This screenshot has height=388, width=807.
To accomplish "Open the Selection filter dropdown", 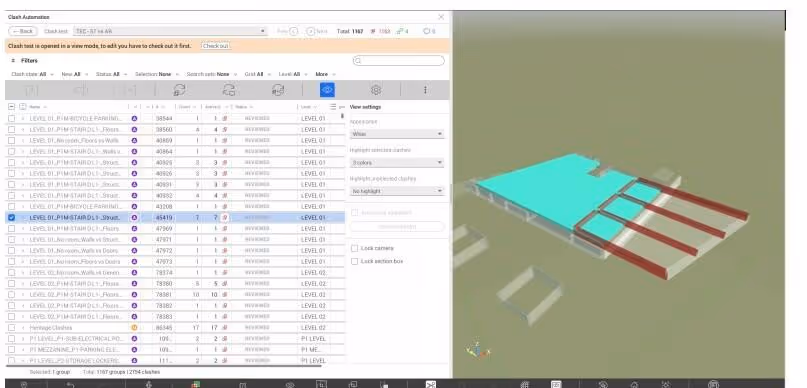I will click(x=156, y=74).
